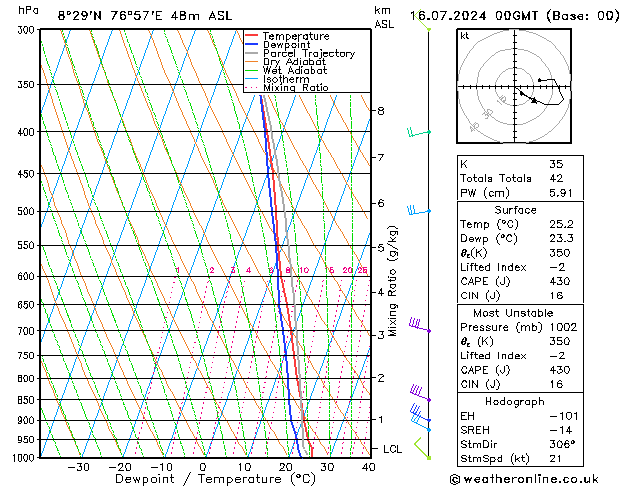Click the SREH value -14
Screen dimensions: 629x486
pyautogui.click(x=561, y=430)
